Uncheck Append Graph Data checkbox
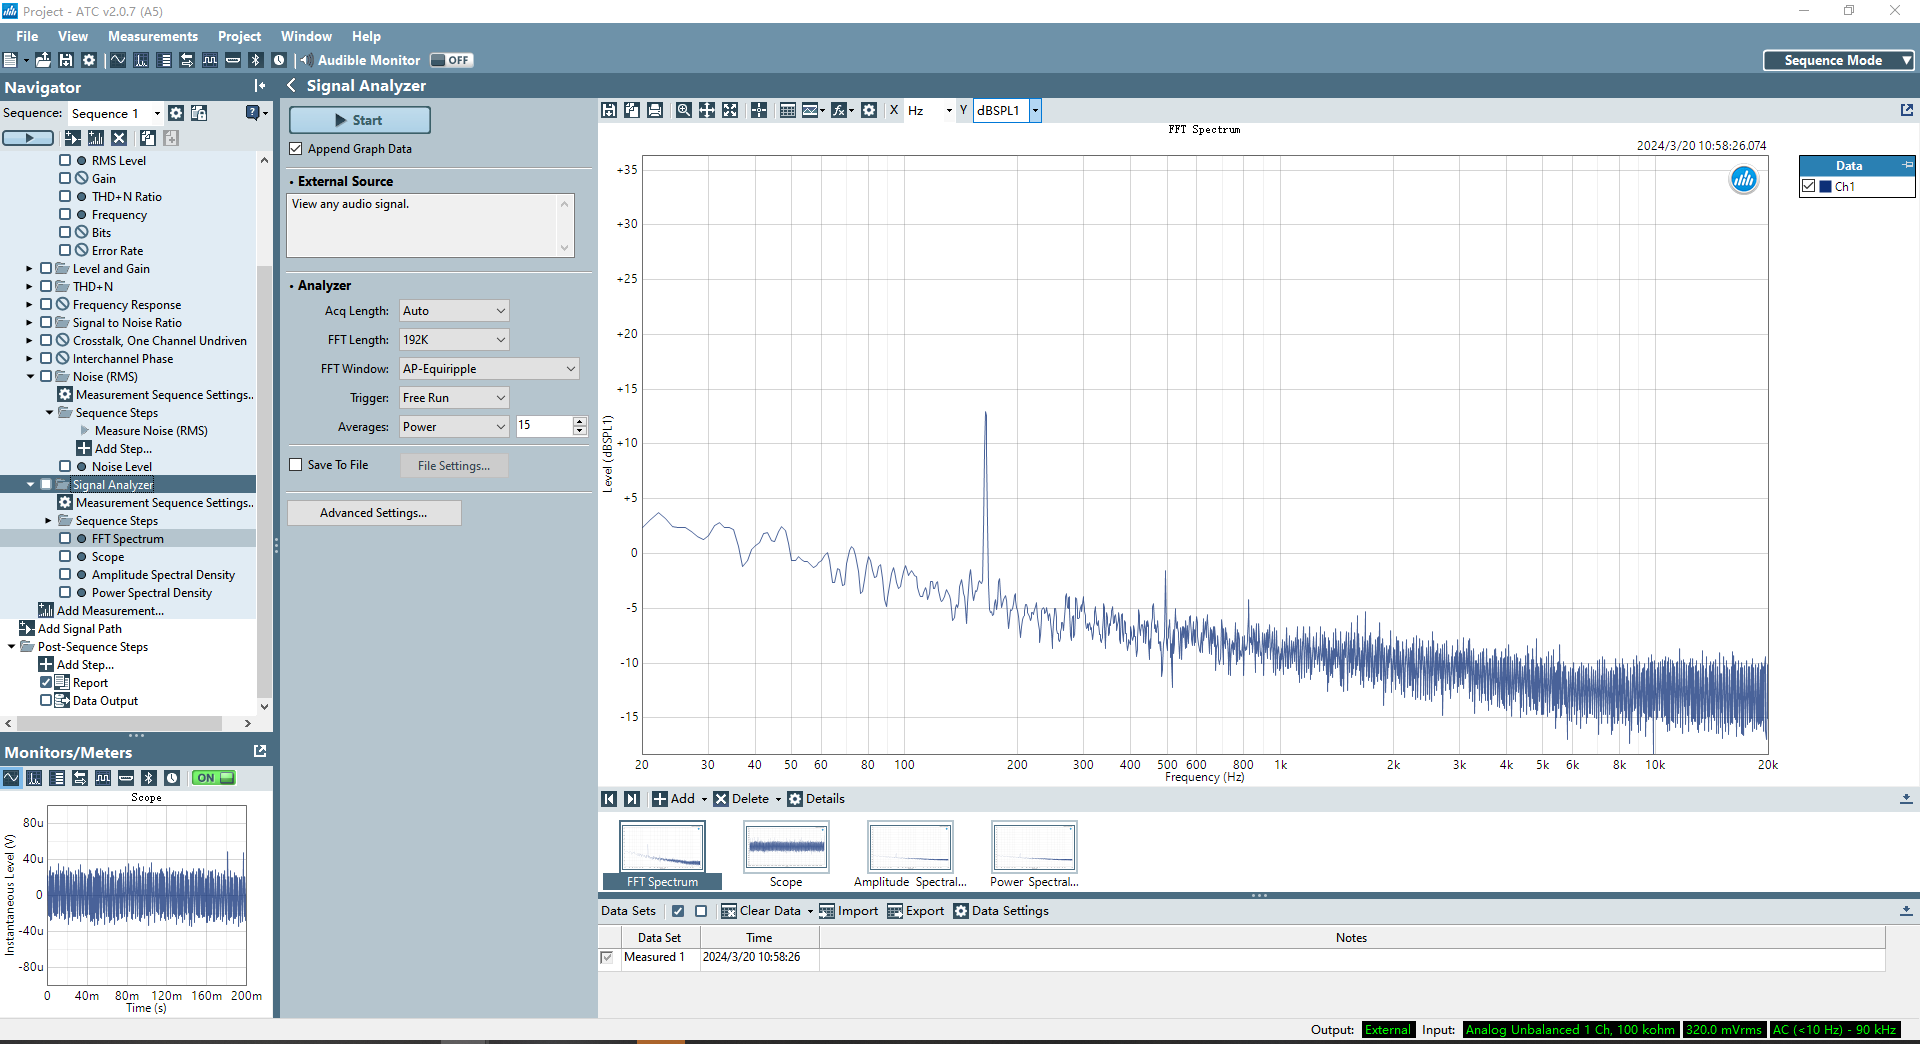The image size is (1920, 1044). tap(296, 149)
